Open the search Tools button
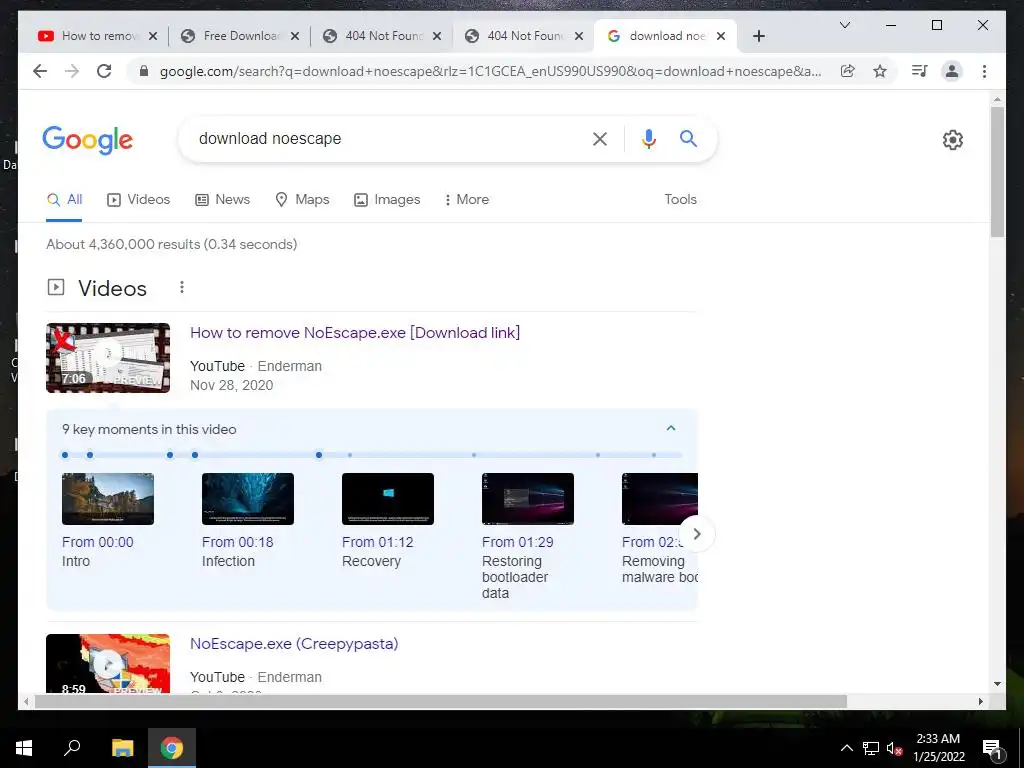 pos(680,200)
